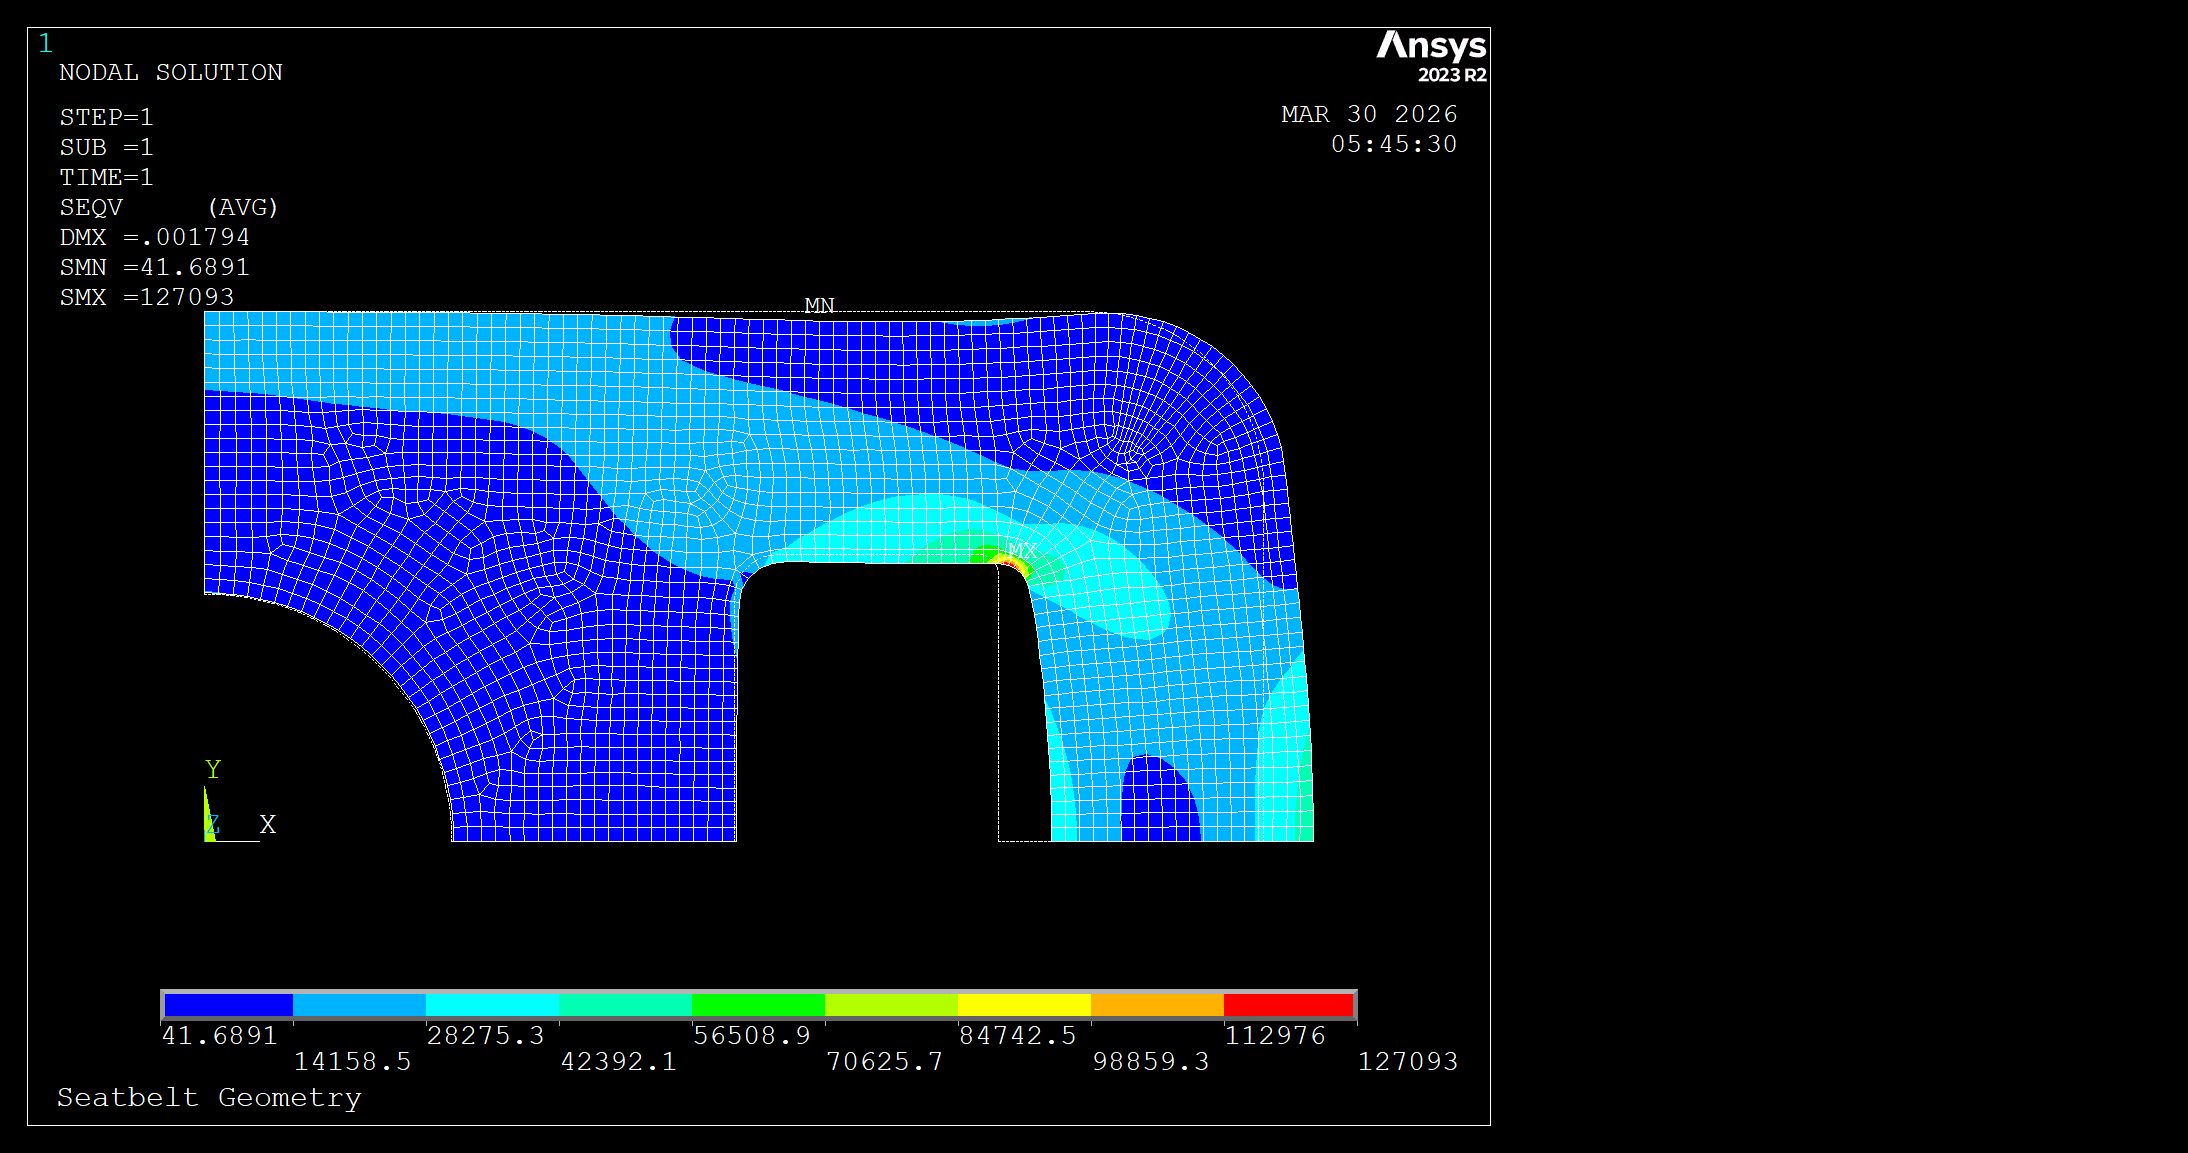Click the orange legend color band
The width and height of the screenshot is (2188, 1153).
point(1156,1004)
